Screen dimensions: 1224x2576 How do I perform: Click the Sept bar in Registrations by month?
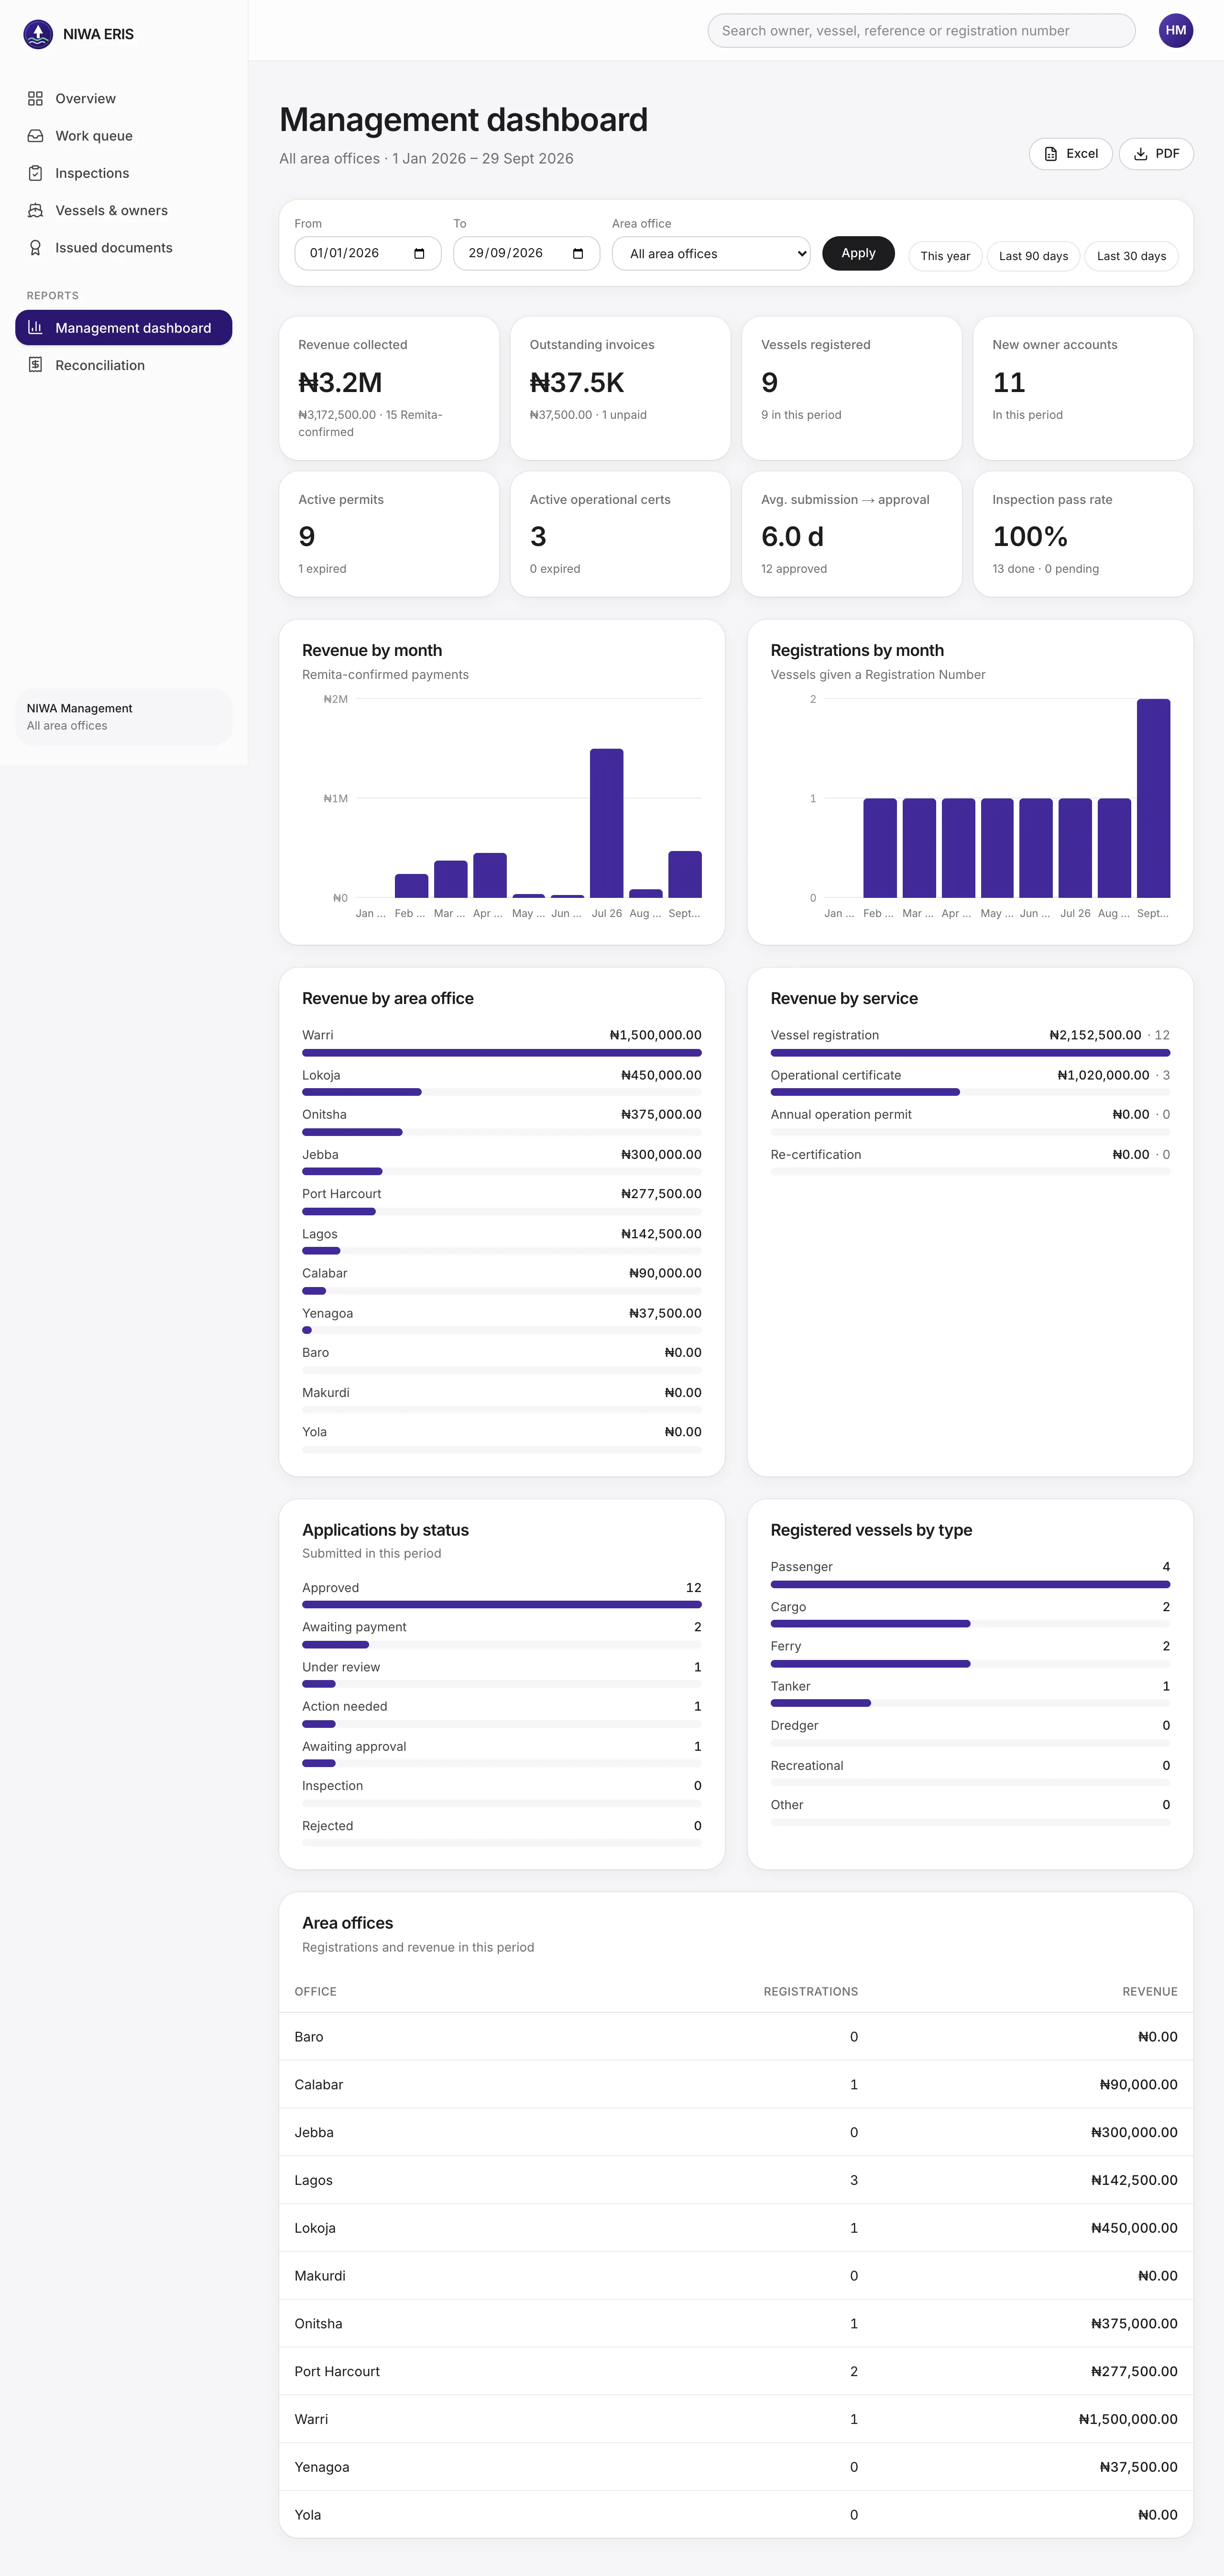(x=1153, y=798)
